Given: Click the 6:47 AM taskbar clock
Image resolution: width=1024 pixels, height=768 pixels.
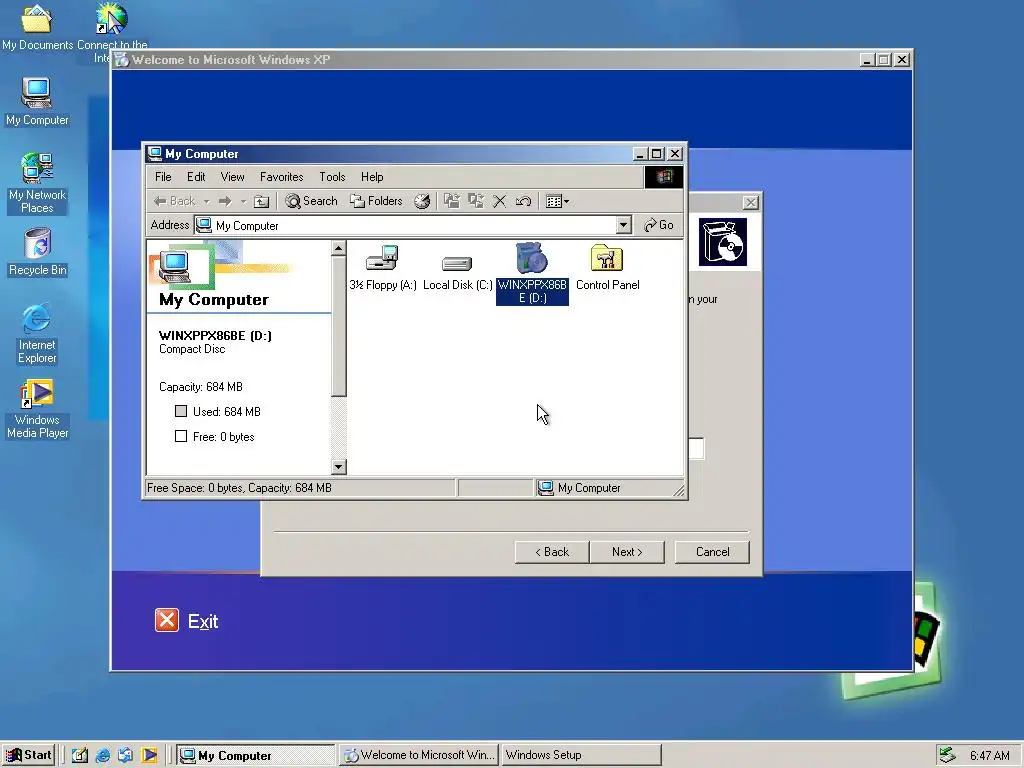Looking at the screenshot, I should (x=989, y=756).
